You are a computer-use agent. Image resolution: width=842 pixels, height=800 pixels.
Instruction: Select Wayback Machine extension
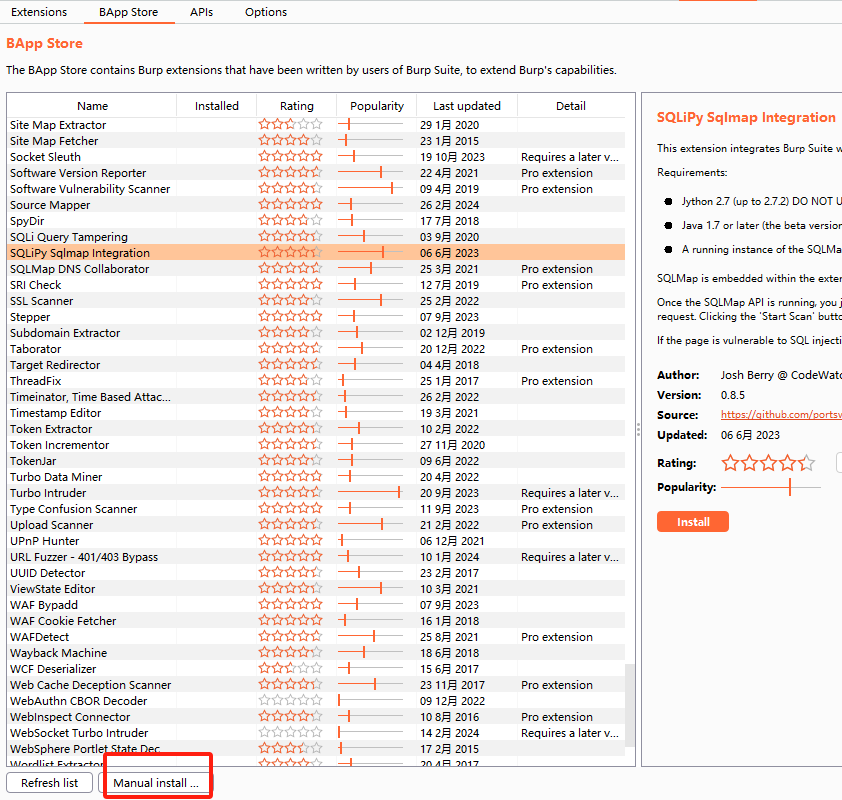point(316,653)
